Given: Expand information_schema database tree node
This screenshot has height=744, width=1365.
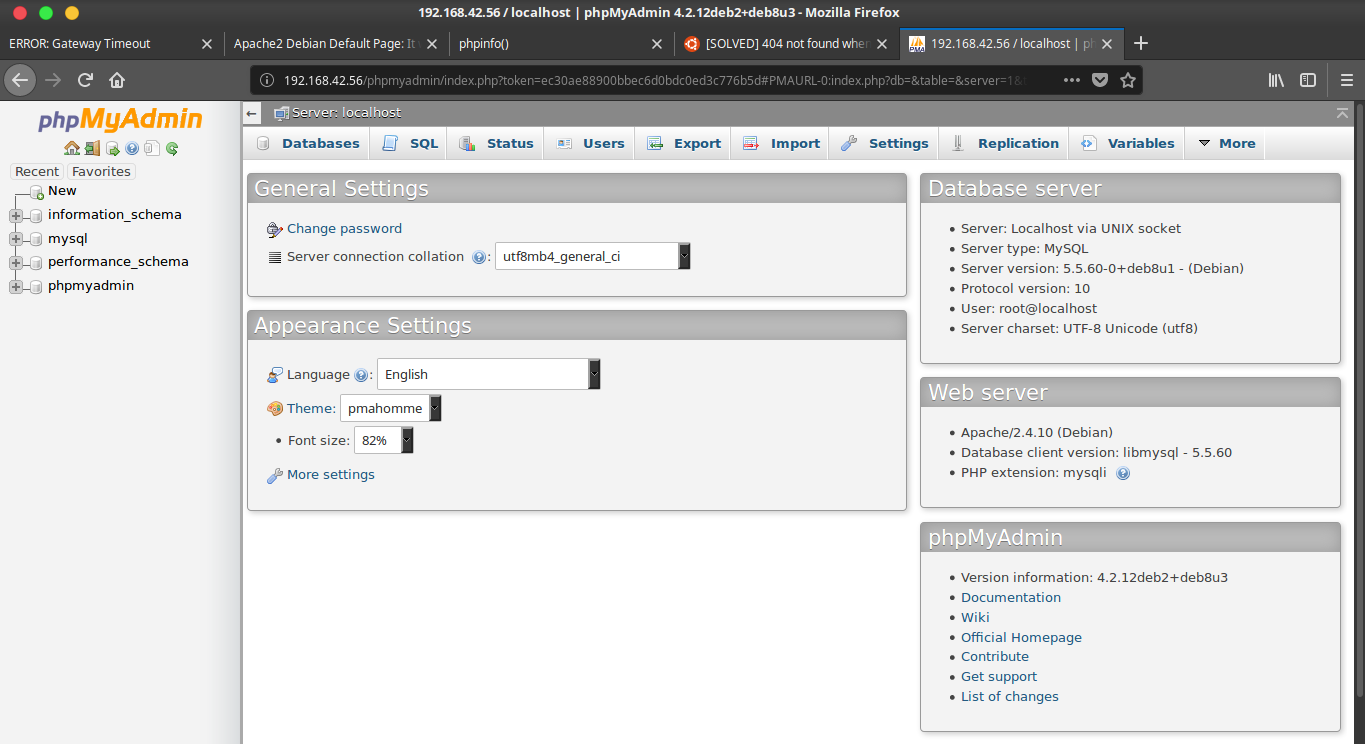Looking at the screenshot, I should pos(16,216).
